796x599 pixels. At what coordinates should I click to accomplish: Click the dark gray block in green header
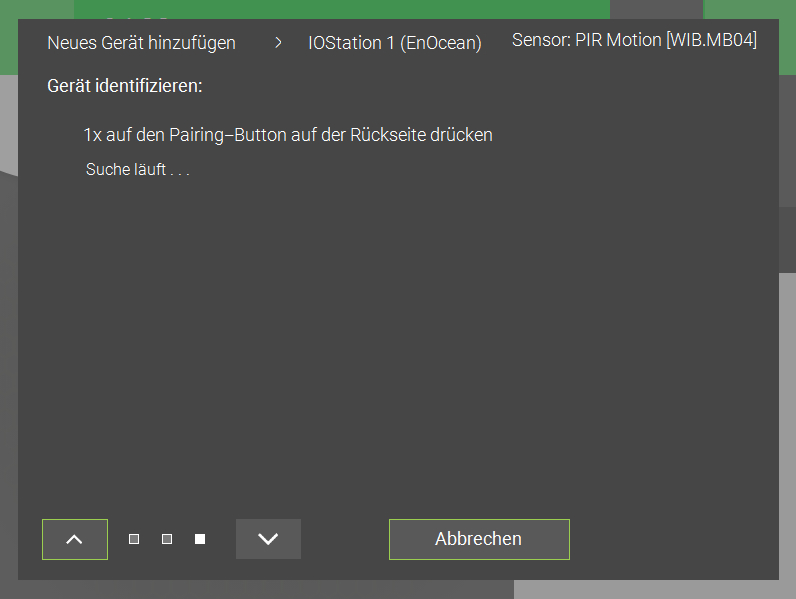coord(656,9)
